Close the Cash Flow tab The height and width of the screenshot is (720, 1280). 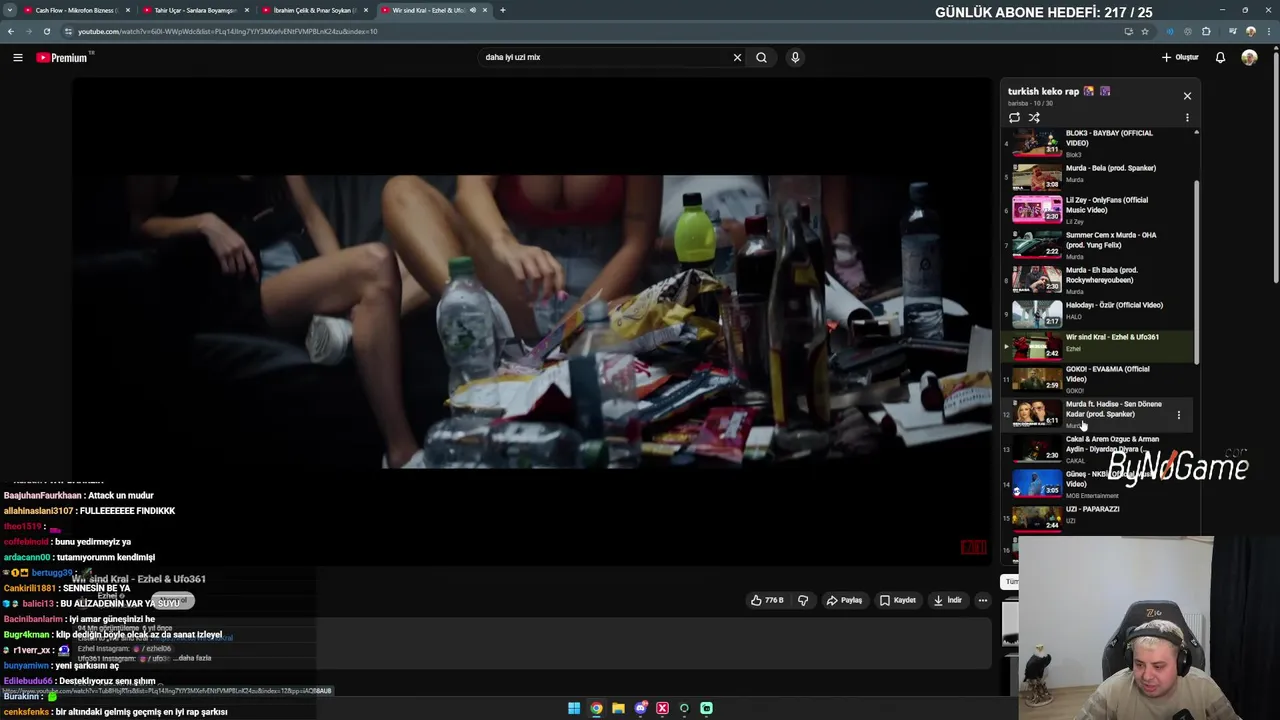pyautogui.click(x=127, y=10)
